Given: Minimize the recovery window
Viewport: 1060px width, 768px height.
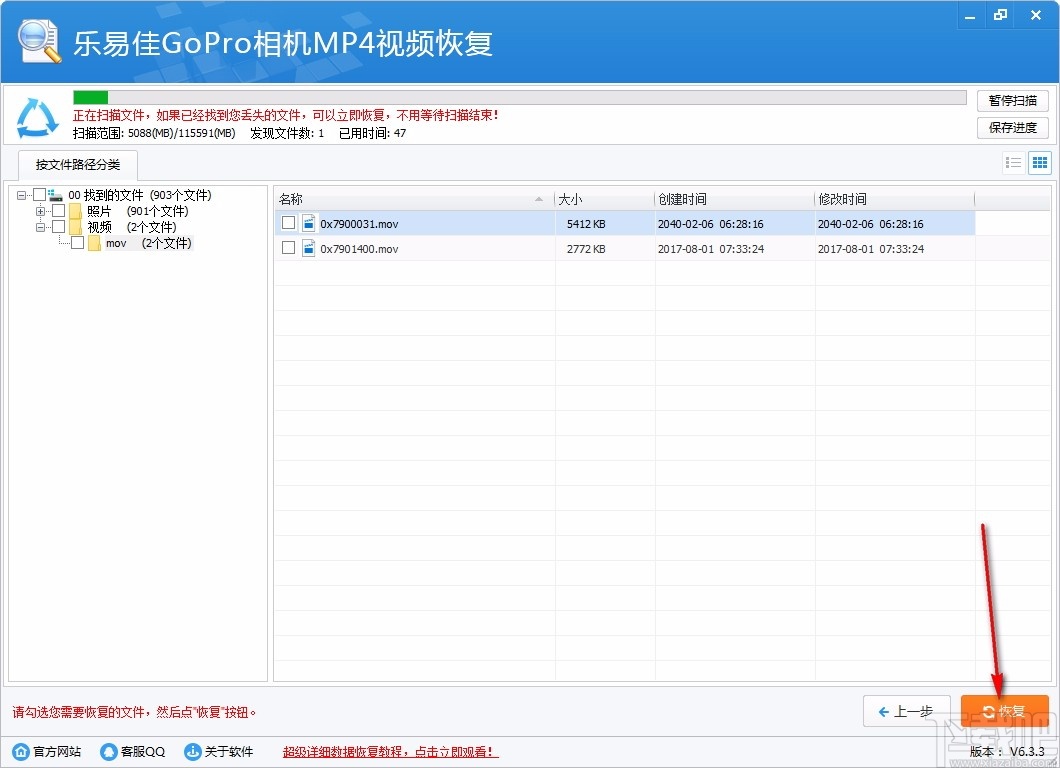Looking at the screenshot, I should [x=970, y=16].
